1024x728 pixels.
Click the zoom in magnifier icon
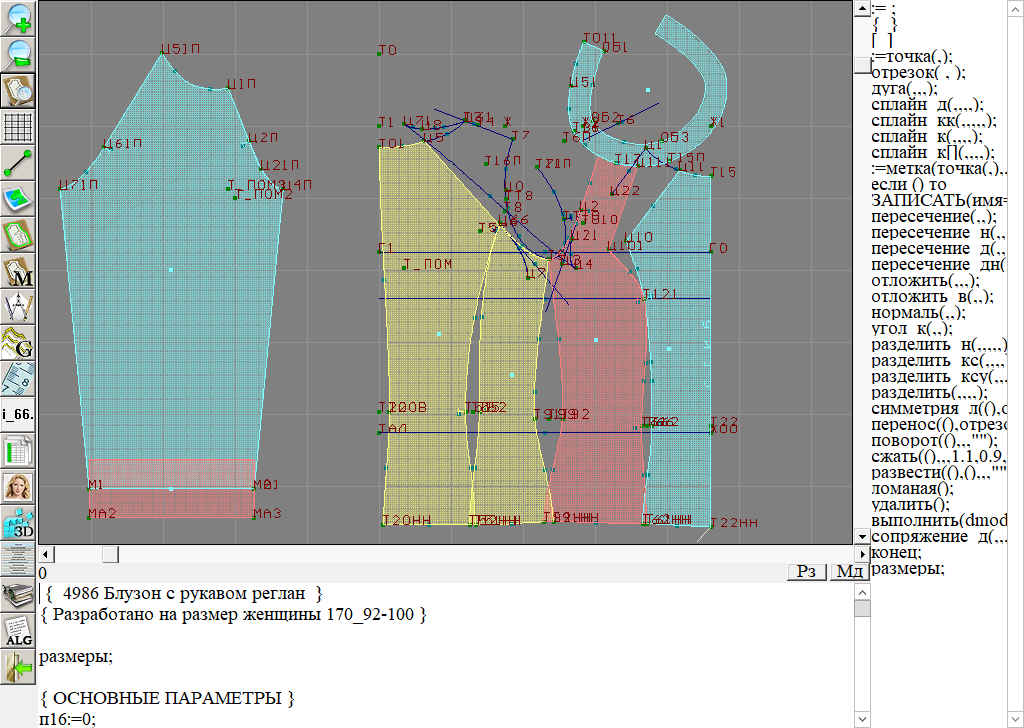(x=19, y=18)
